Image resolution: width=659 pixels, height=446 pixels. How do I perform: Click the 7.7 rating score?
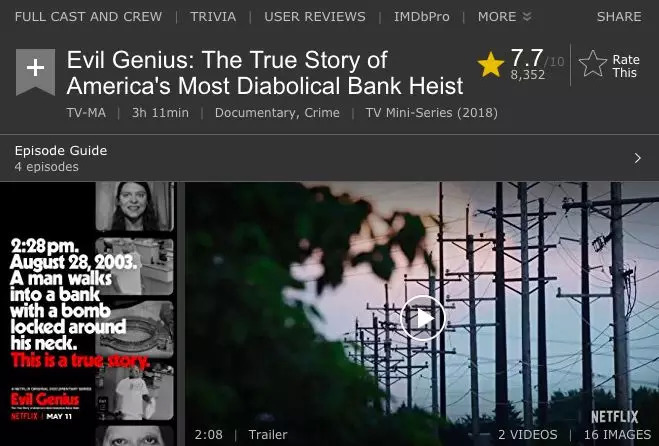pos(527,58)
